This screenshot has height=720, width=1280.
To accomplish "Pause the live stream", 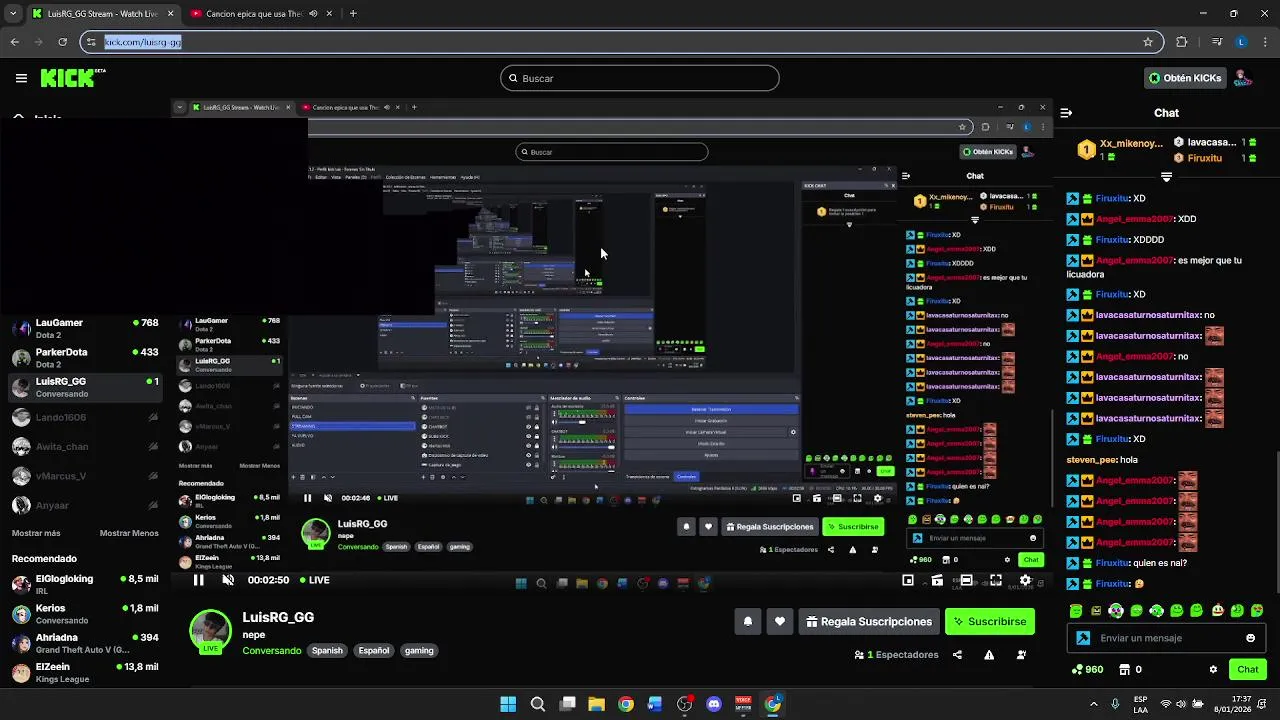I will coord(198,580).
